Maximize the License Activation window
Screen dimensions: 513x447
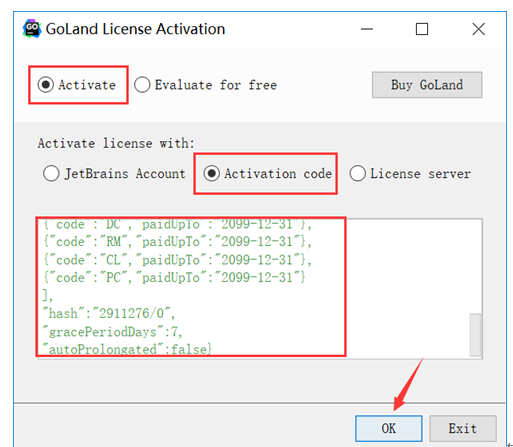[x=422, y=29]
